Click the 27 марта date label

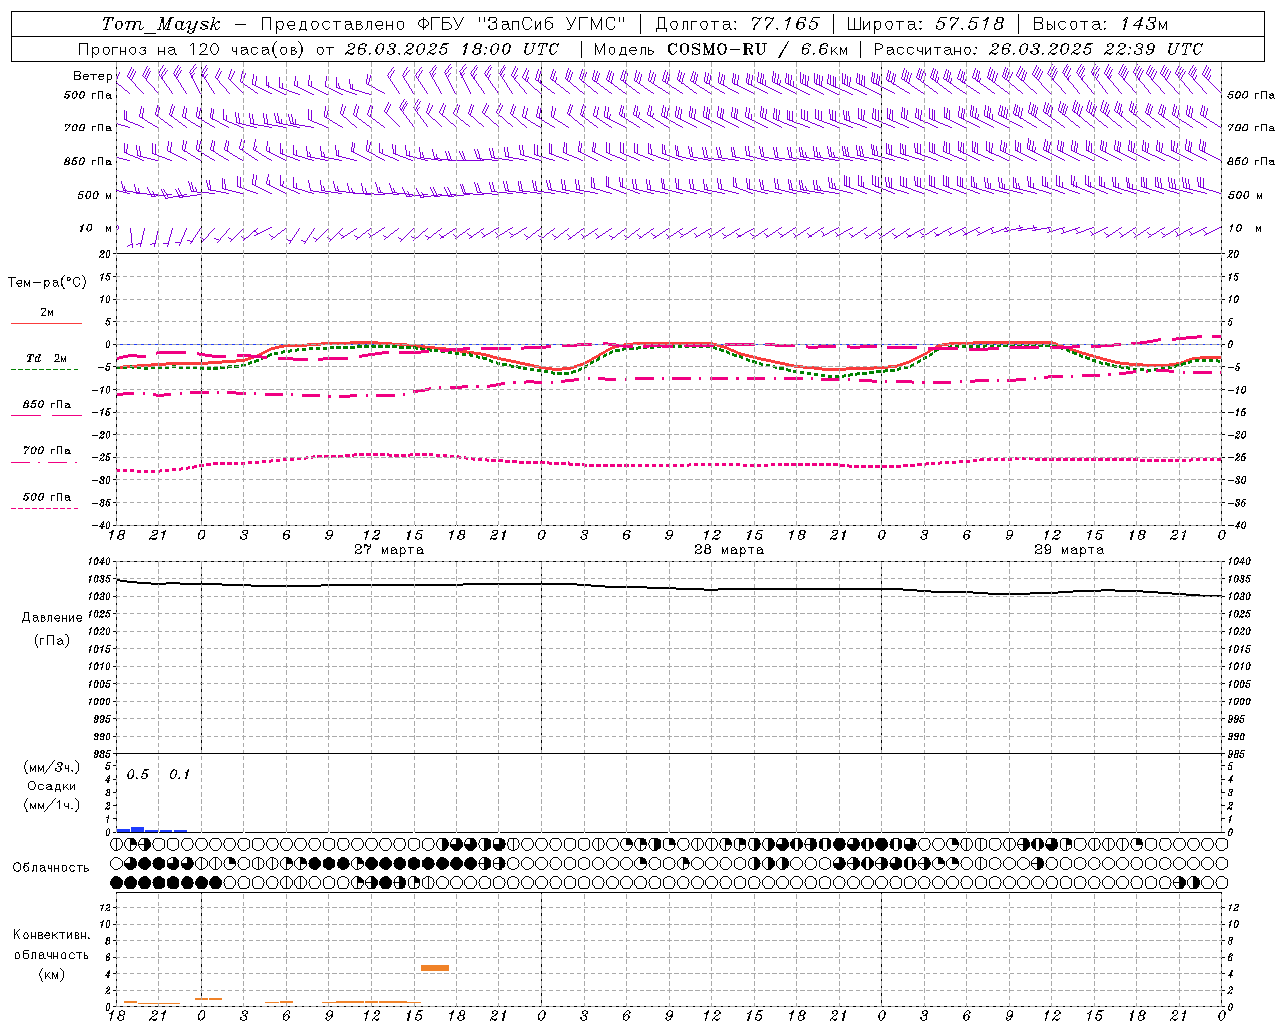(389, 550)
